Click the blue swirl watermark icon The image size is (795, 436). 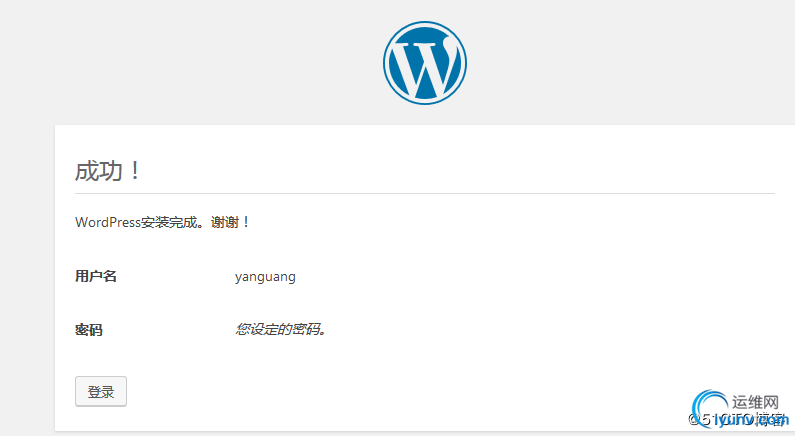[x=710, y=408]
